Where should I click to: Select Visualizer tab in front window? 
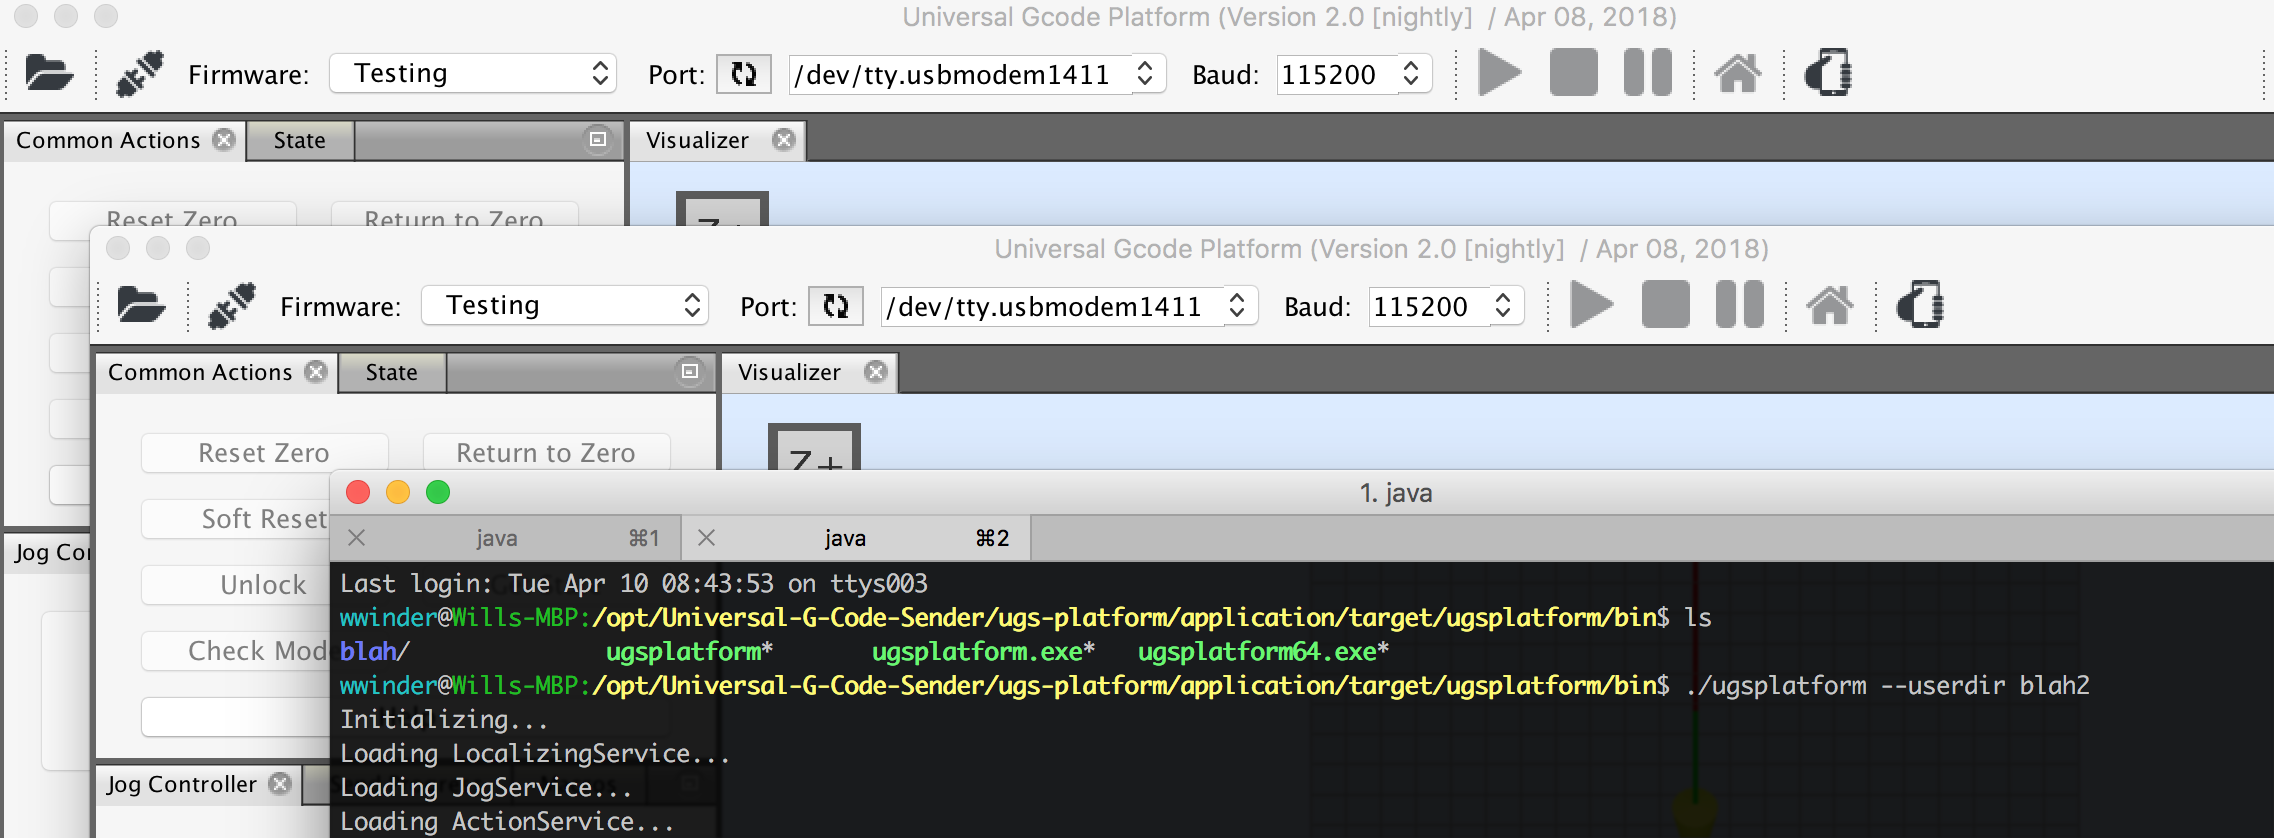(789, 372)
